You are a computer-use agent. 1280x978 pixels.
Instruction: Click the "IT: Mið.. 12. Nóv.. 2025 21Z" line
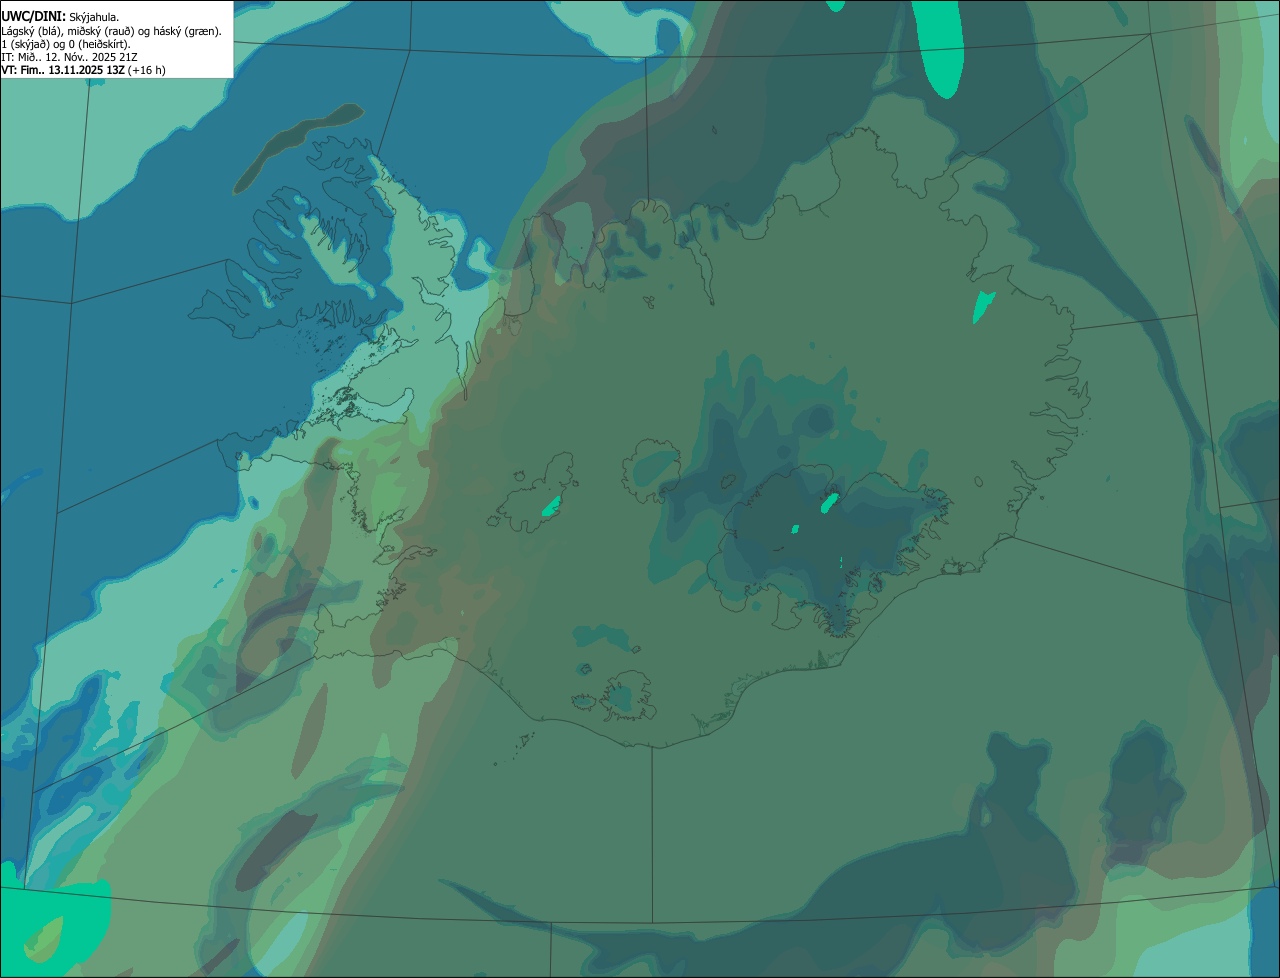coord(69,57)
